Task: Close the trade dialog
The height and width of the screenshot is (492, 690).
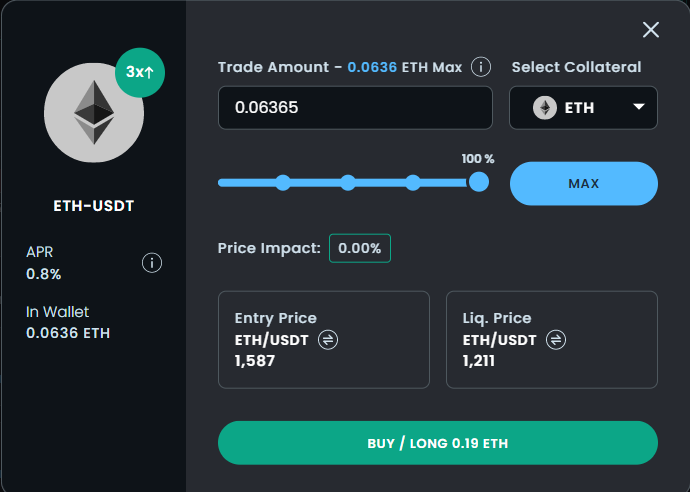Action: 650,30
